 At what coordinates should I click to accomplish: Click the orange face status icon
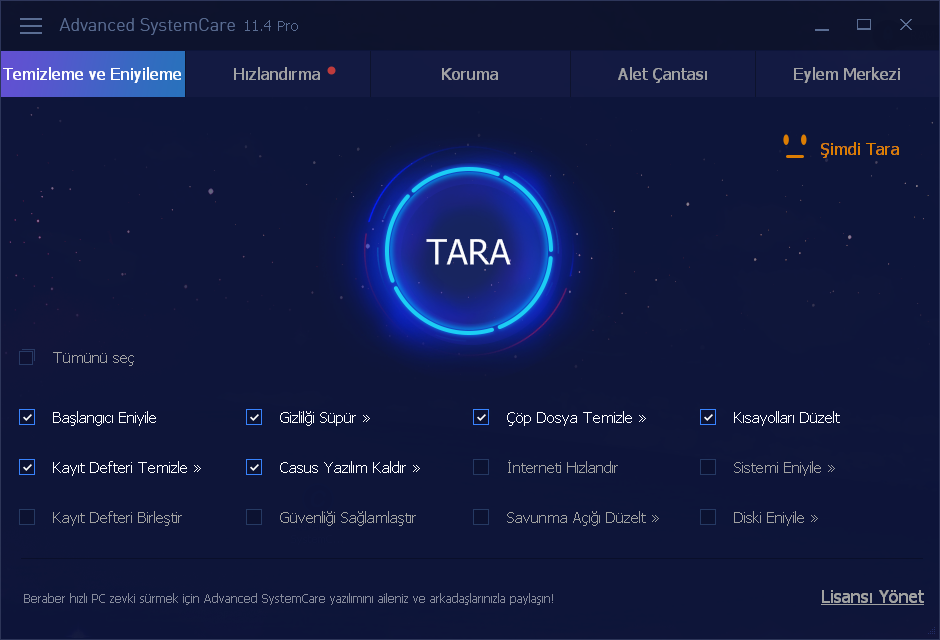coord(795,147)
